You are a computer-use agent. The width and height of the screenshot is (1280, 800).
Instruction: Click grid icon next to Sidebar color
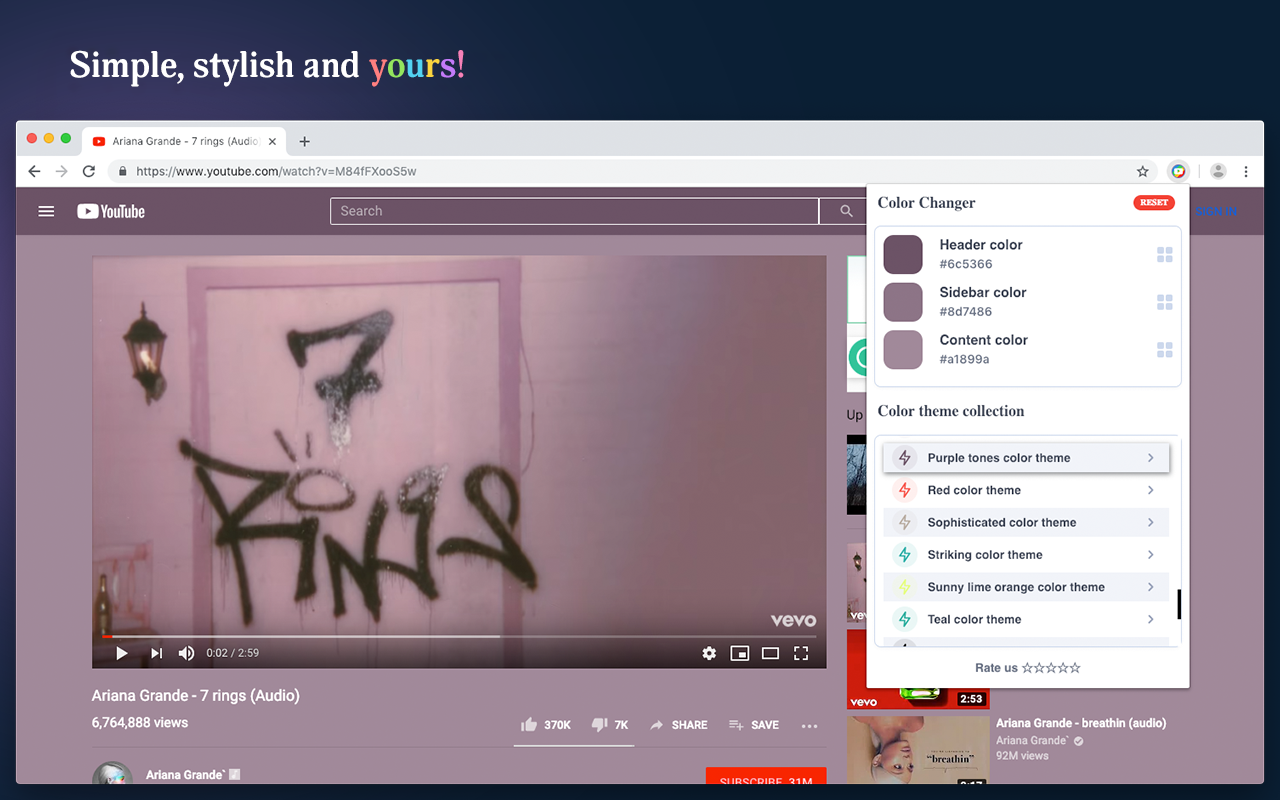pyautogui.click(x=1164, y=302)
